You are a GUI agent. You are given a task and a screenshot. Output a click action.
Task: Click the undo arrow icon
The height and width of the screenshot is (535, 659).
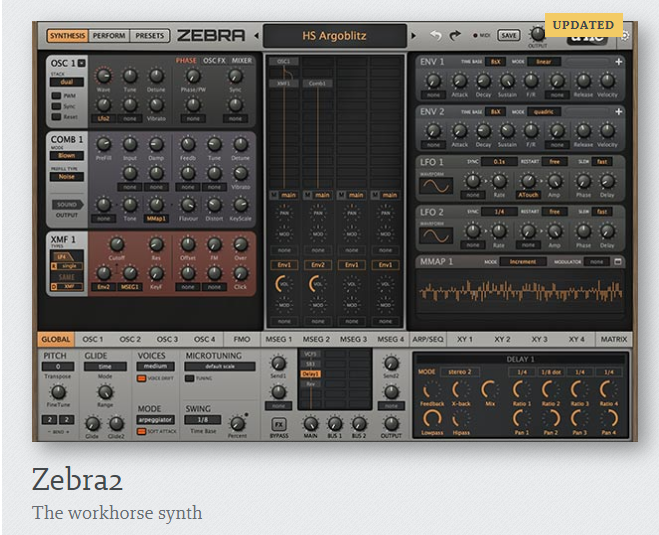[x=436, y=36]
